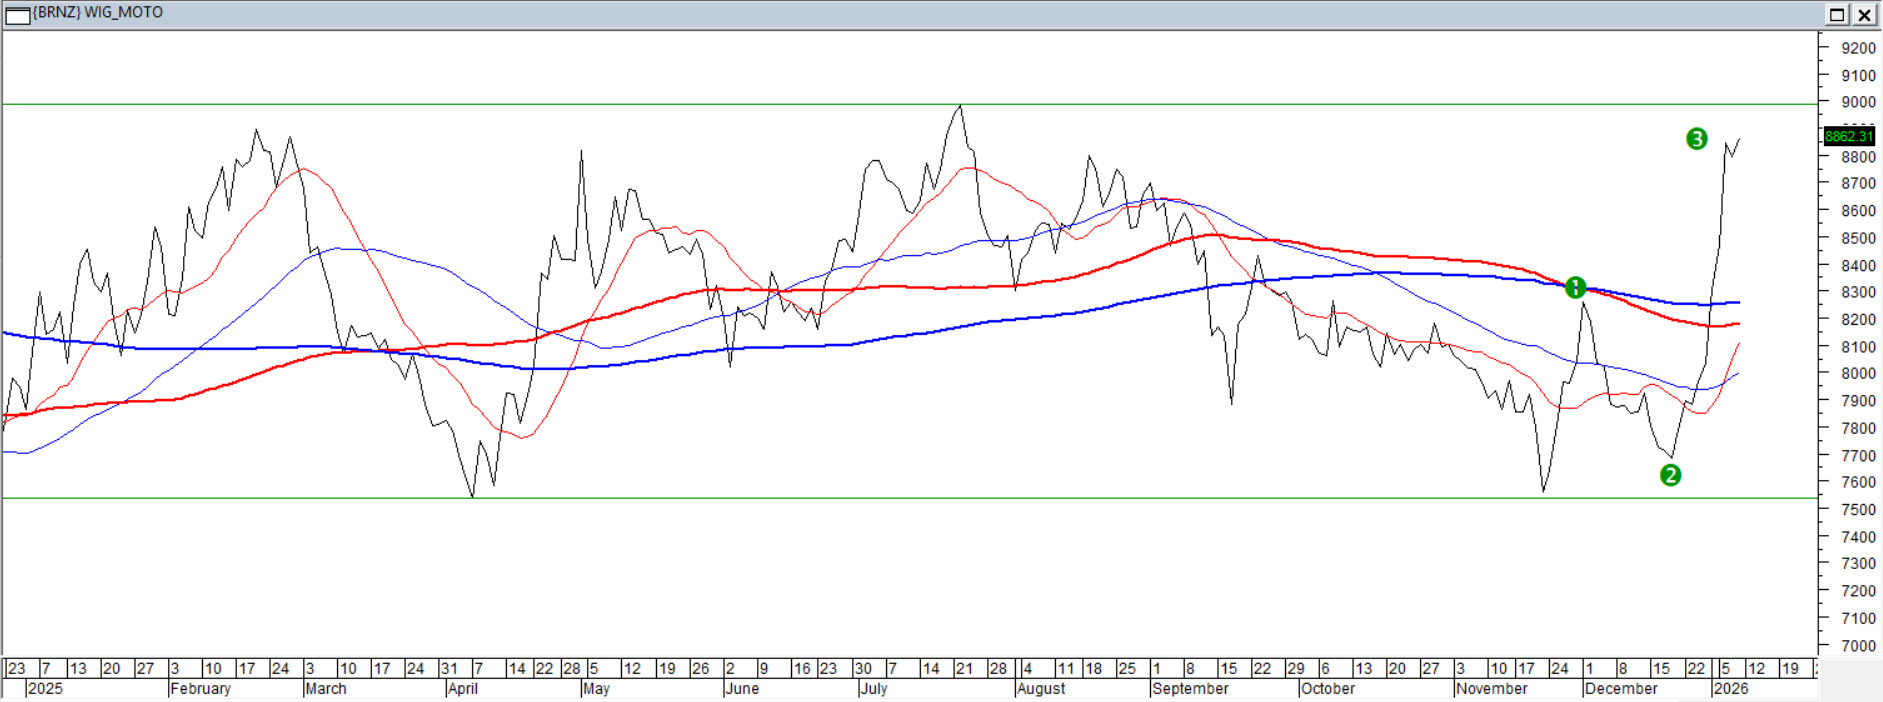
Task: Select the upper green resistance line at 9000
Action: point(600,104)
